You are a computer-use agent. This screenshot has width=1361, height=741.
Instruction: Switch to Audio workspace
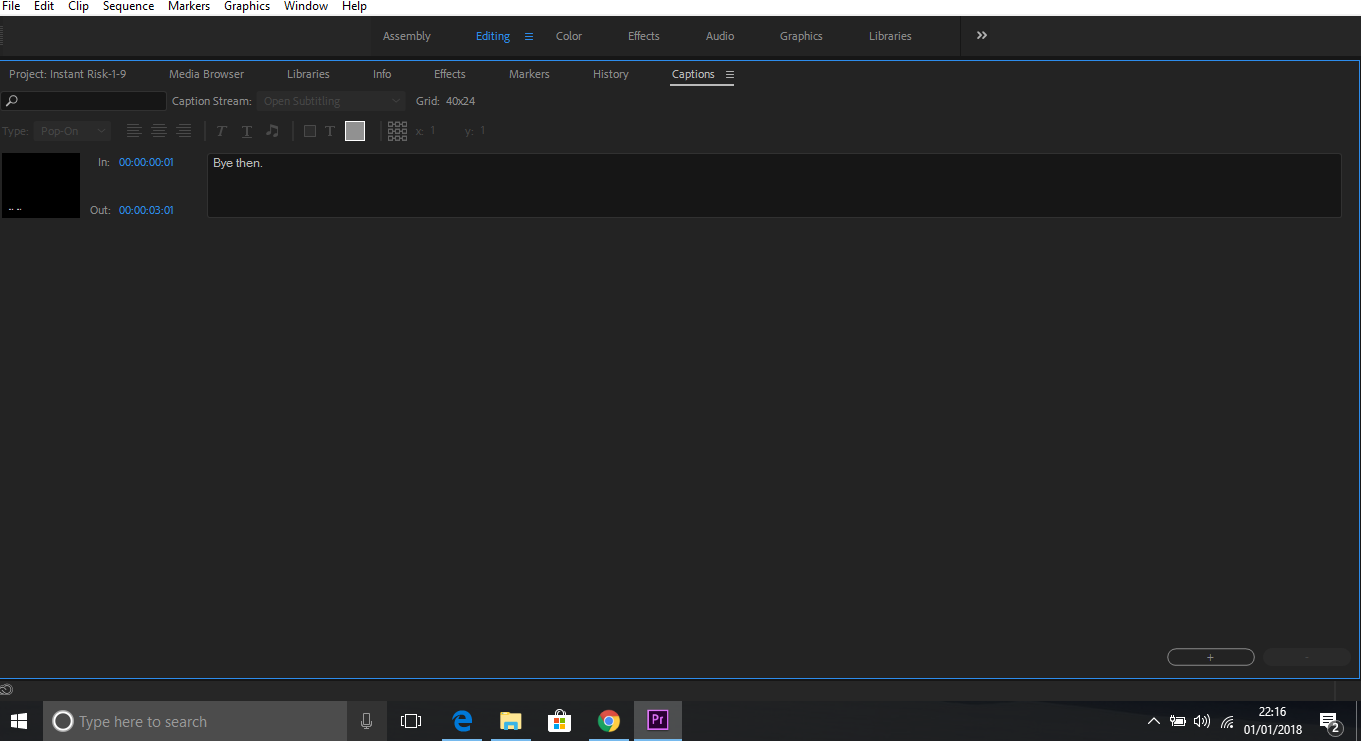point(720,36)
